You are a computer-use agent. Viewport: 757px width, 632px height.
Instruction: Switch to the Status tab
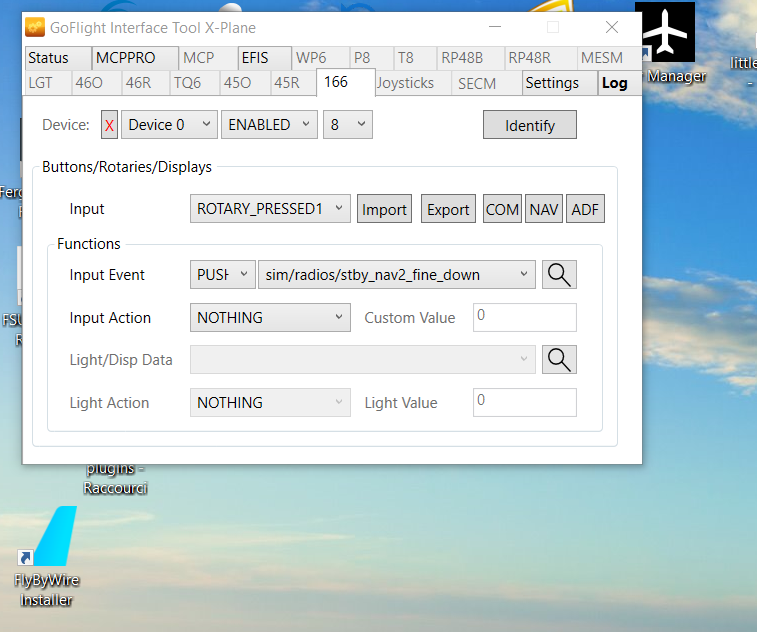pos(58,58)
